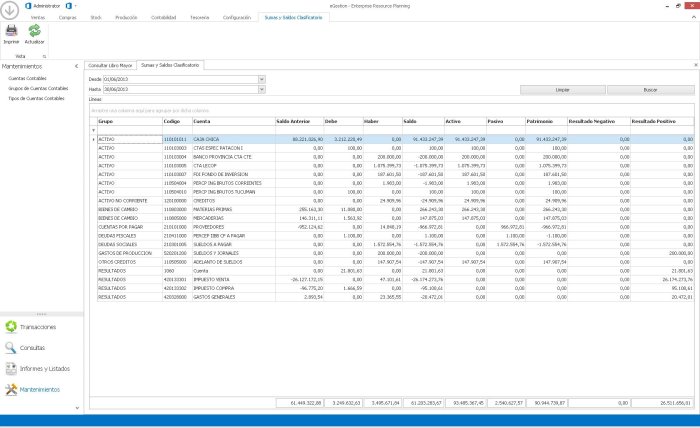Switch to Consultar Libro Mayor tab
Image resolution: width=700 pixels, height=428 pixels.
[x=110, y=64]
